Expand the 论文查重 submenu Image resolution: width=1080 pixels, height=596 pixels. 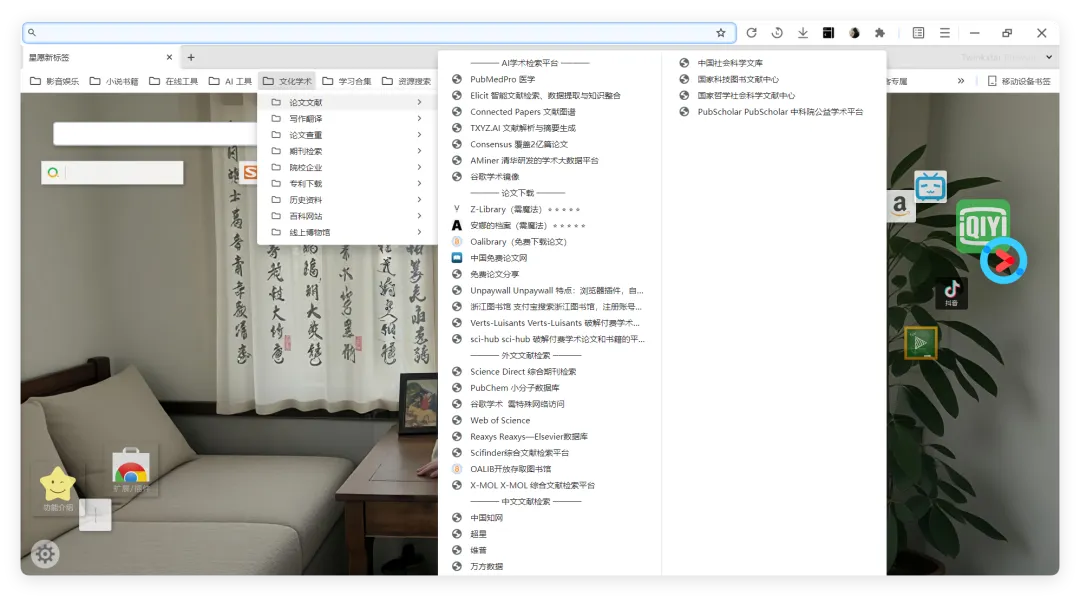click(x=346, y=135)
